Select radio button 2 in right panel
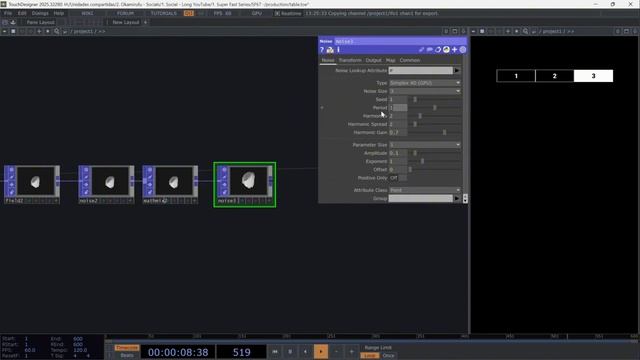 pos(554,76)
